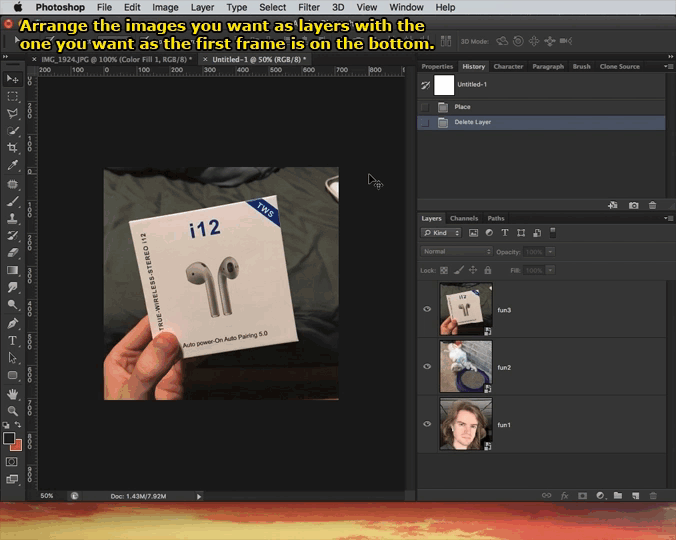
Task: Create new group folder icon
Action: coord(618,496)
